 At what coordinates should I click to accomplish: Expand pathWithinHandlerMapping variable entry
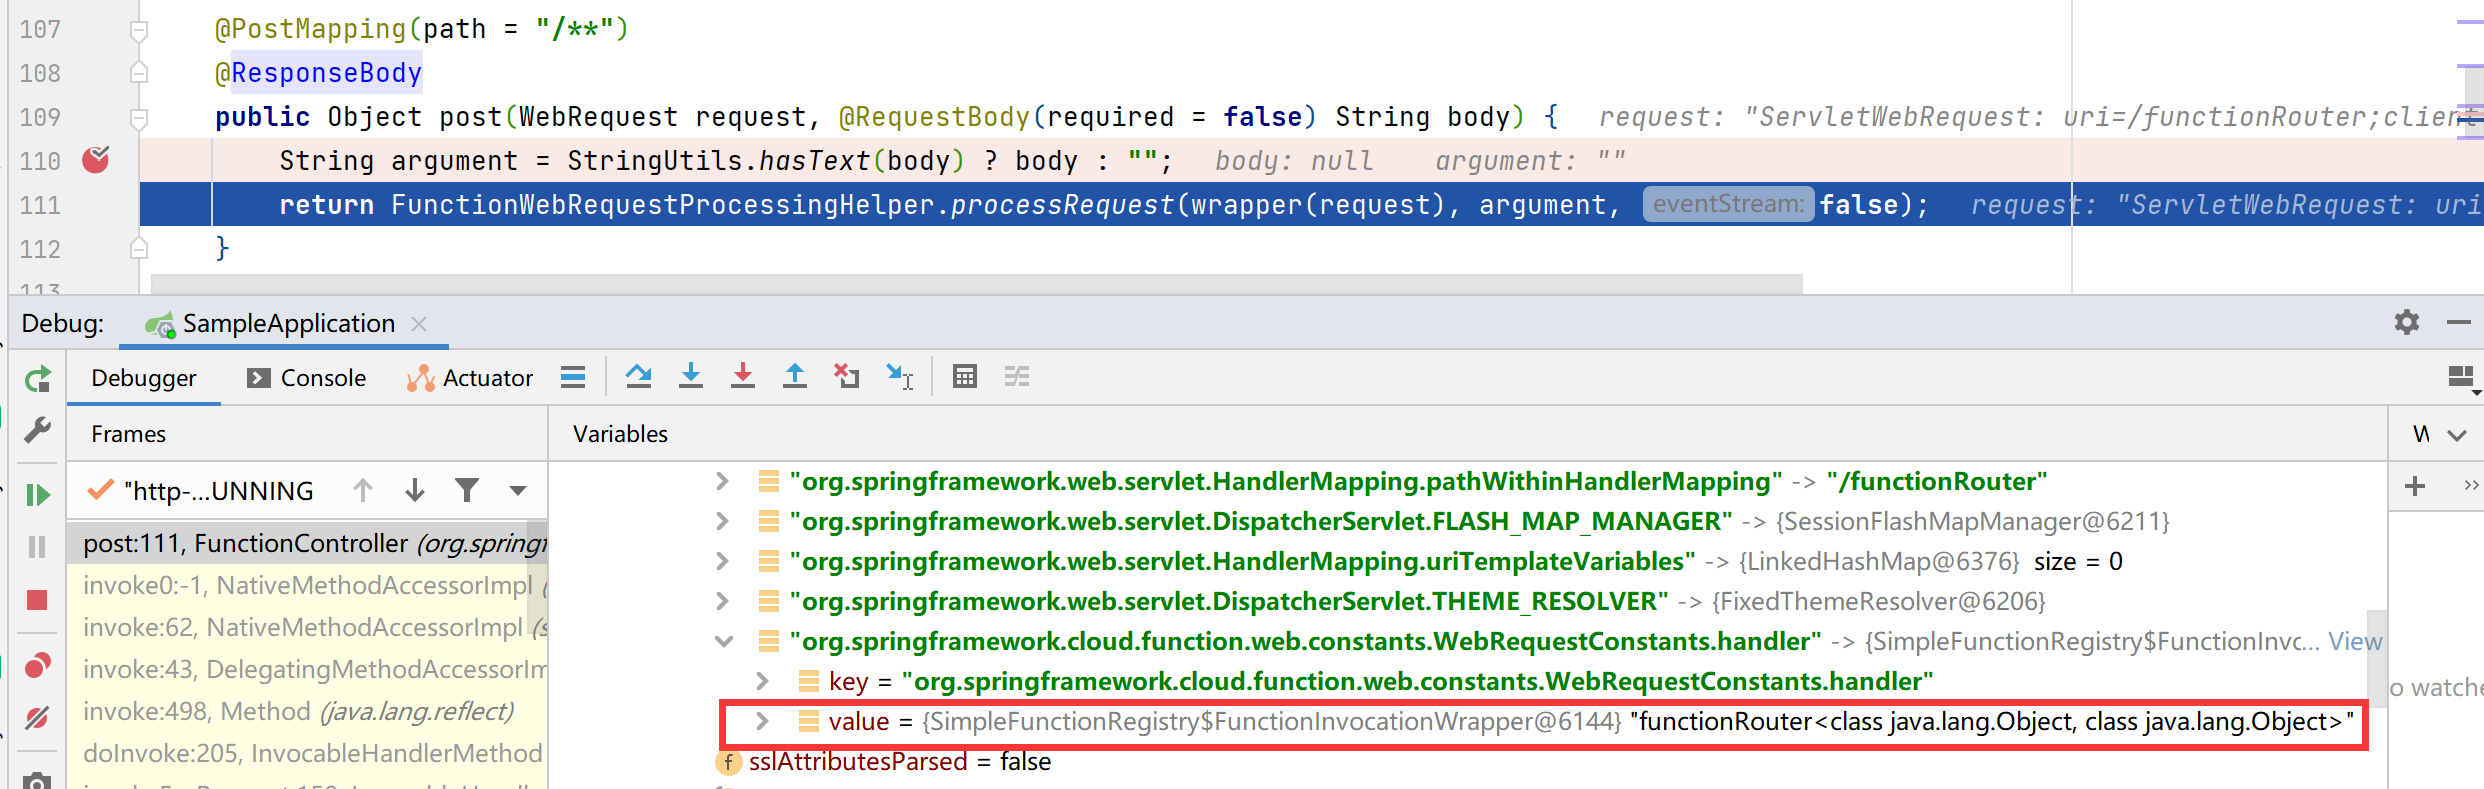click(x=722, y=481)
